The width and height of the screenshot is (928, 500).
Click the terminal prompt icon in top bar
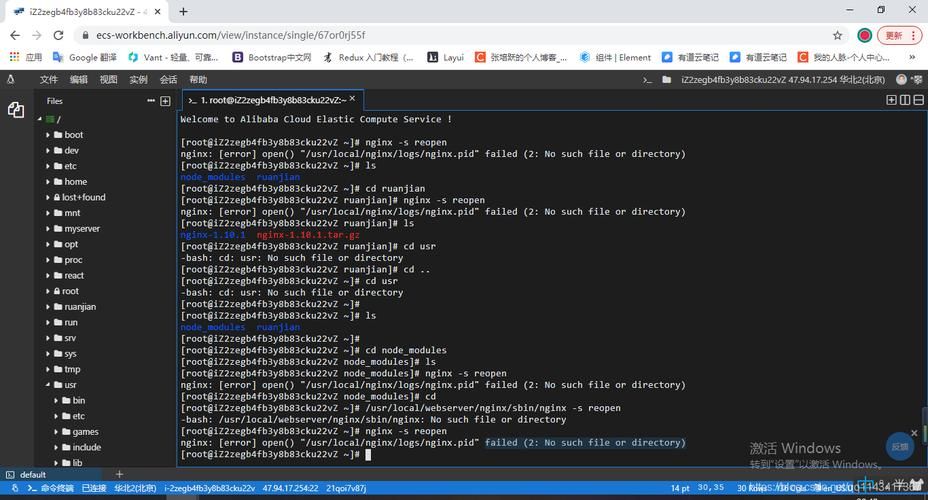[647, 80]
